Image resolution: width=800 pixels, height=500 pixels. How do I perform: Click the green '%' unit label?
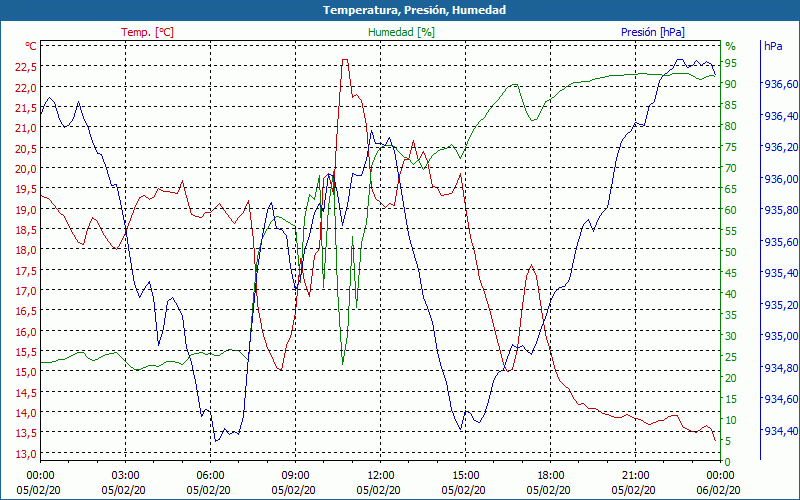pos(731,46)
